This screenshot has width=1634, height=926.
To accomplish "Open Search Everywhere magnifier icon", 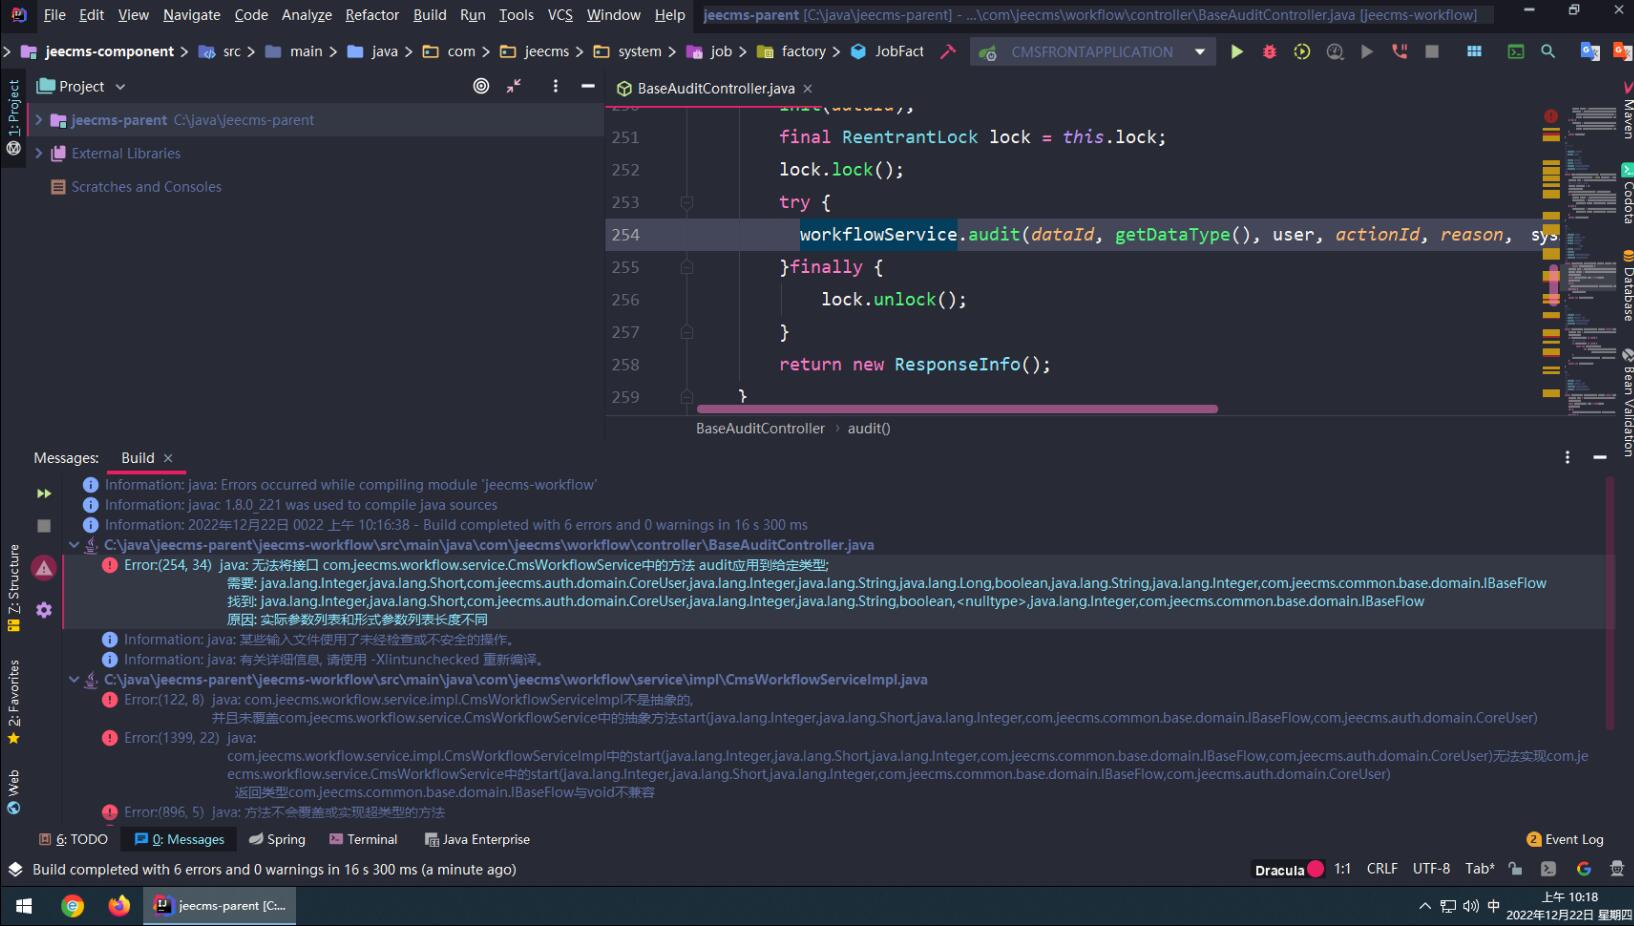I will click(x=1548, y=52).
